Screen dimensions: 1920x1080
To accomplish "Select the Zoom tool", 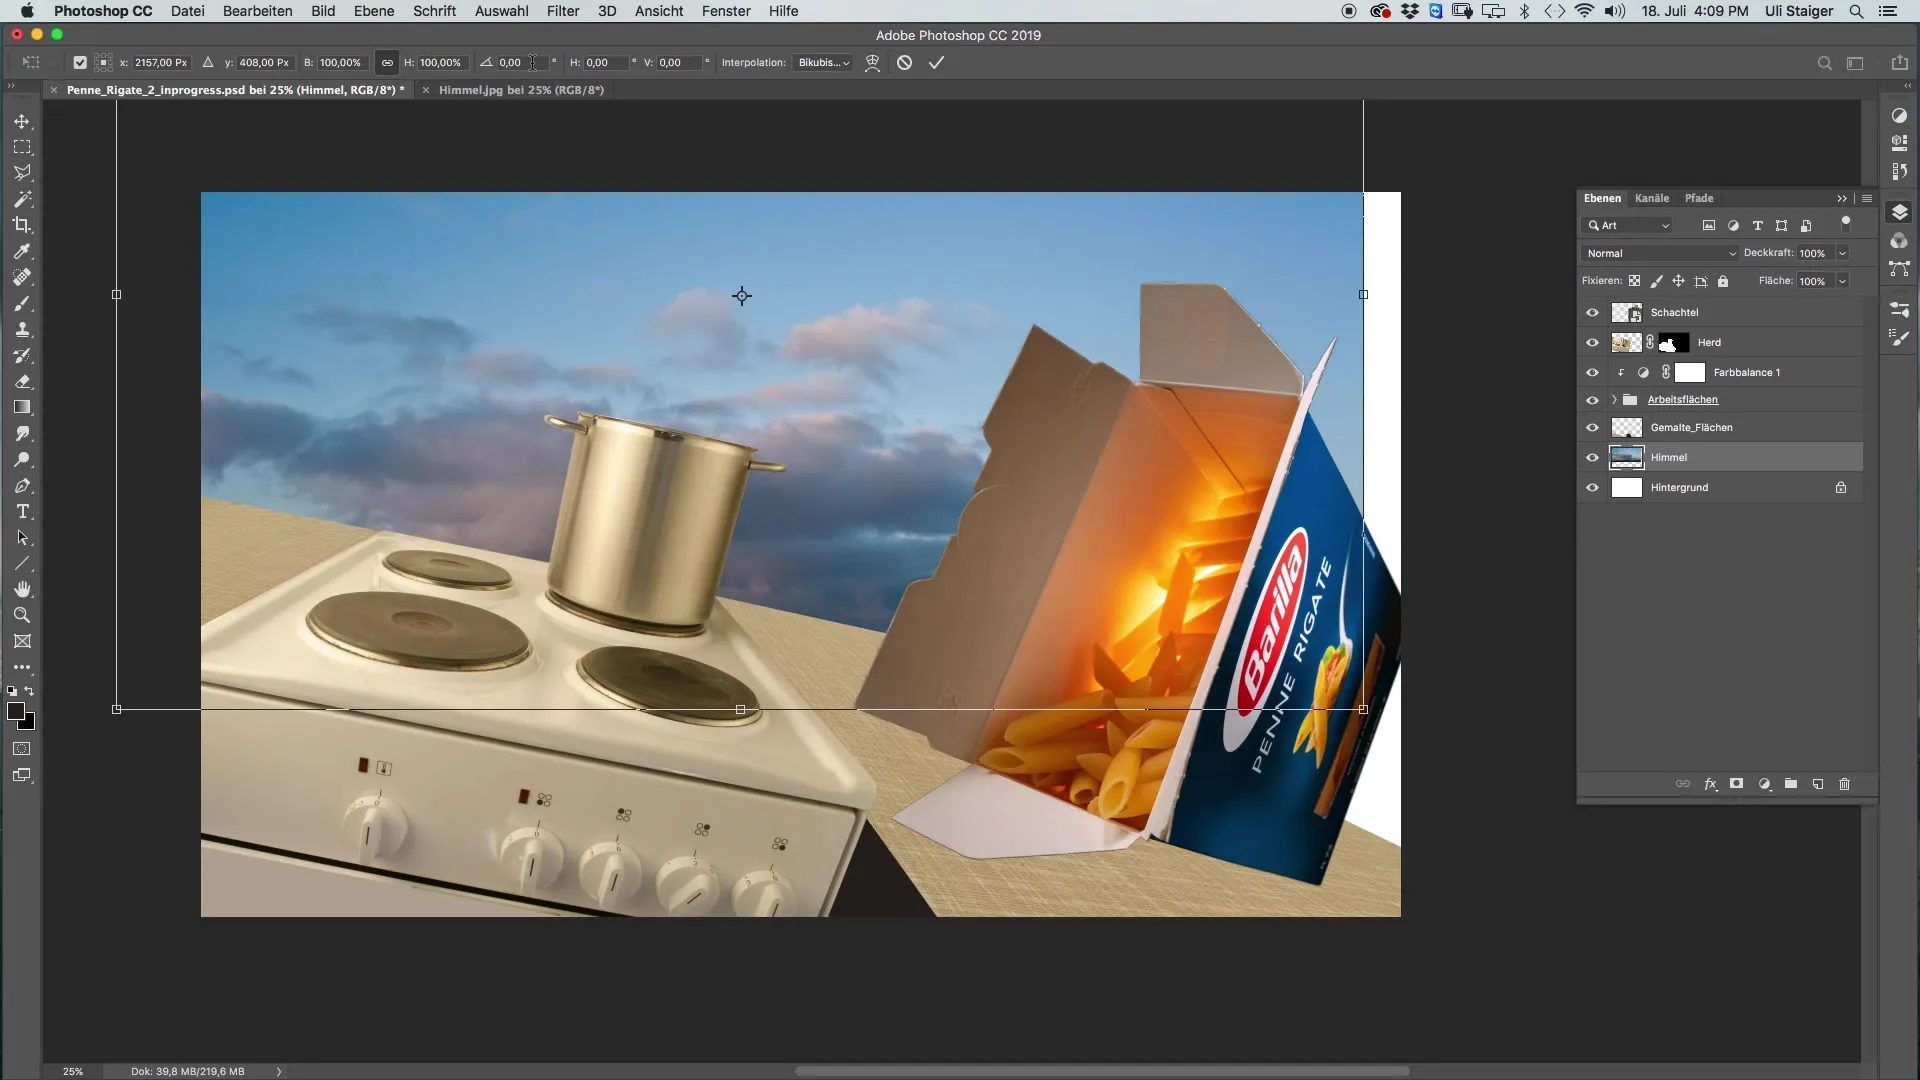I will 22,615.
